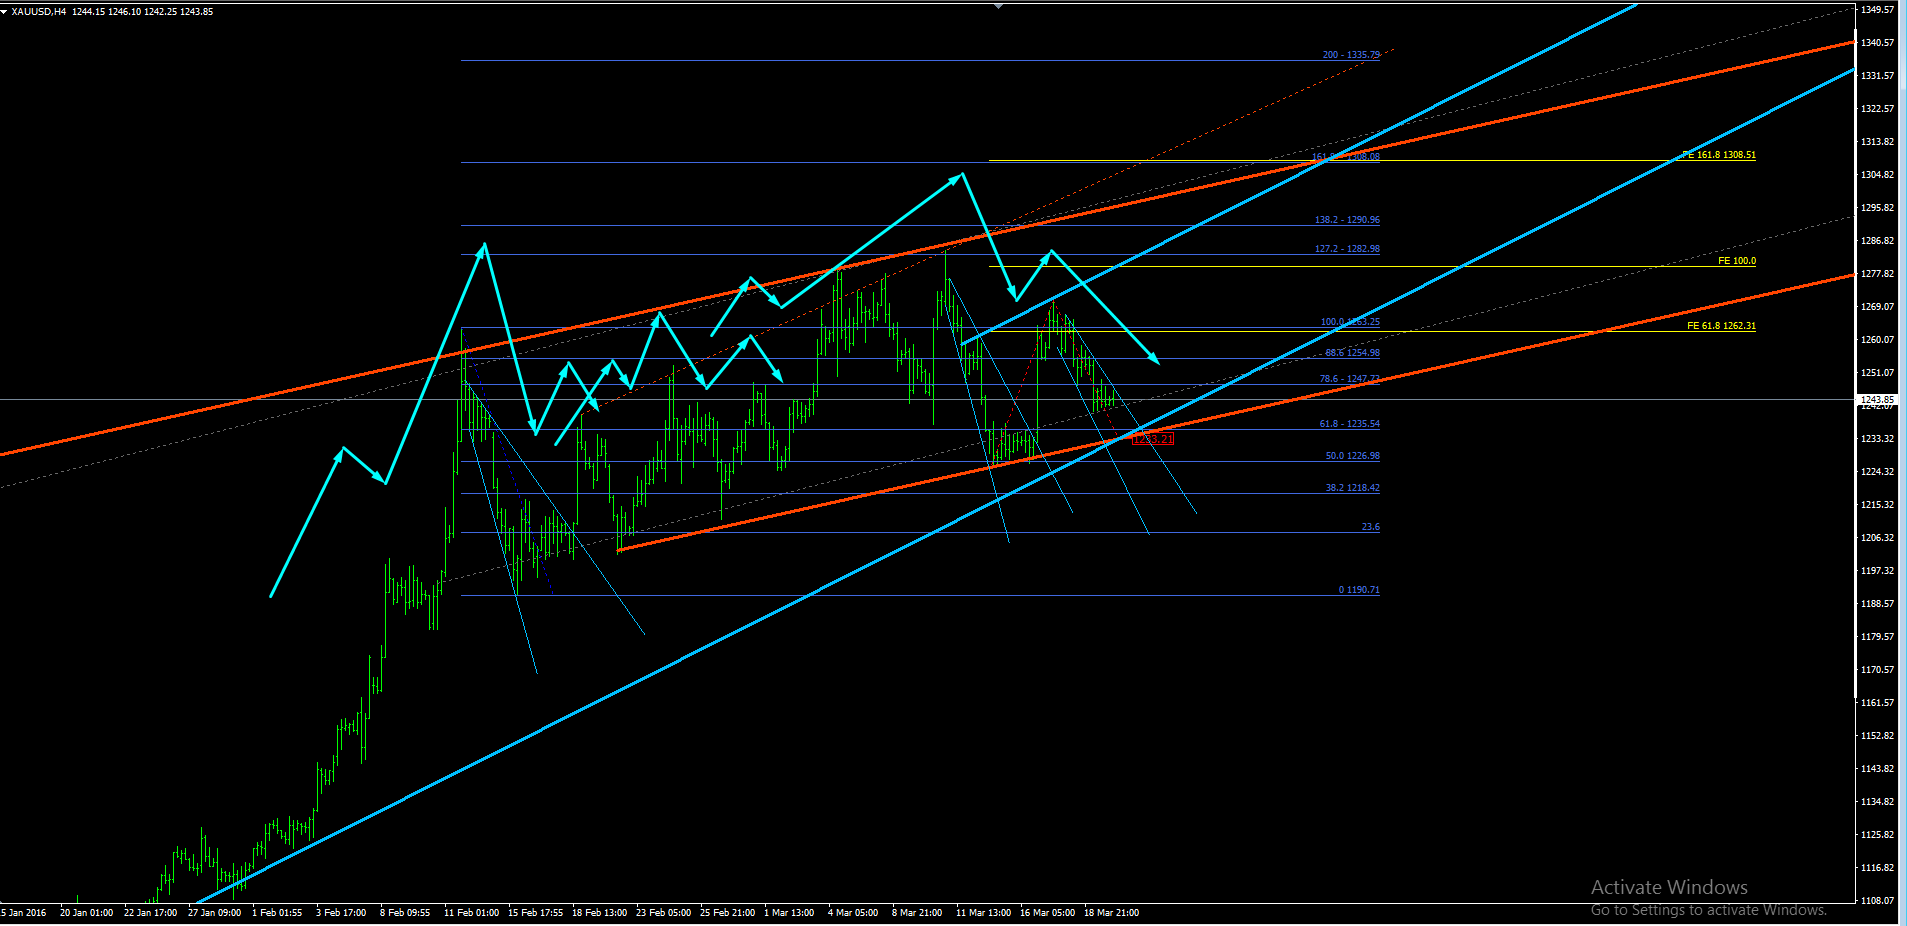Click the '11 Feb 01:00' time axis label

tap(472, 913)
